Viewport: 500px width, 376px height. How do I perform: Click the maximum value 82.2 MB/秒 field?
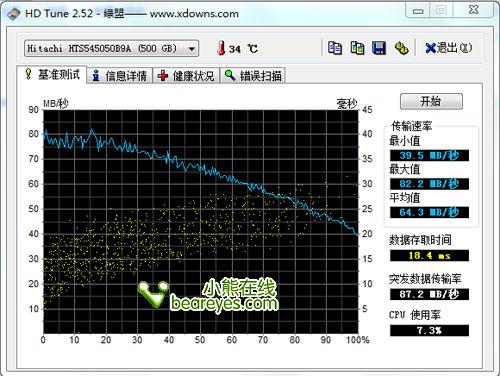tap(429, 184)
